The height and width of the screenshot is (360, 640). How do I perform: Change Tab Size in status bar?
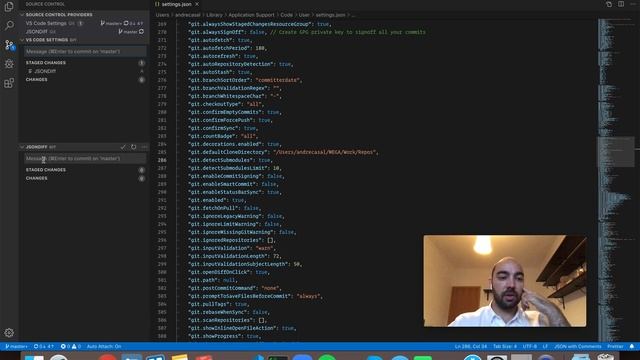[x=505, y=347]
